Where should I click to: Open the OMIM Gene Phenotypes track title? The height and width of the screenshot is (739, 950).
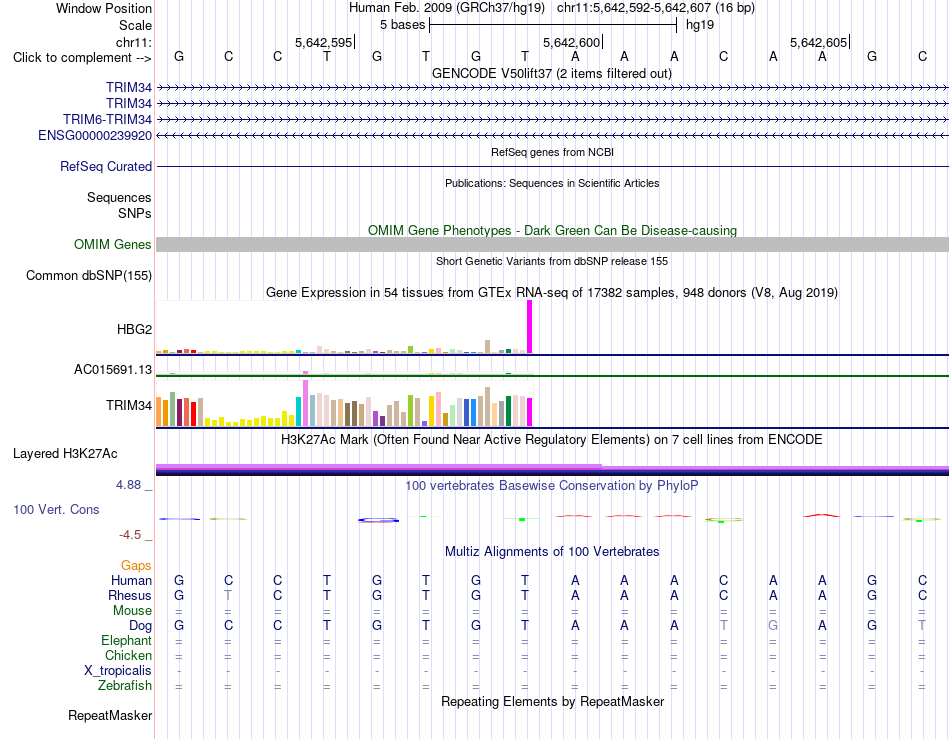[552, 230]
